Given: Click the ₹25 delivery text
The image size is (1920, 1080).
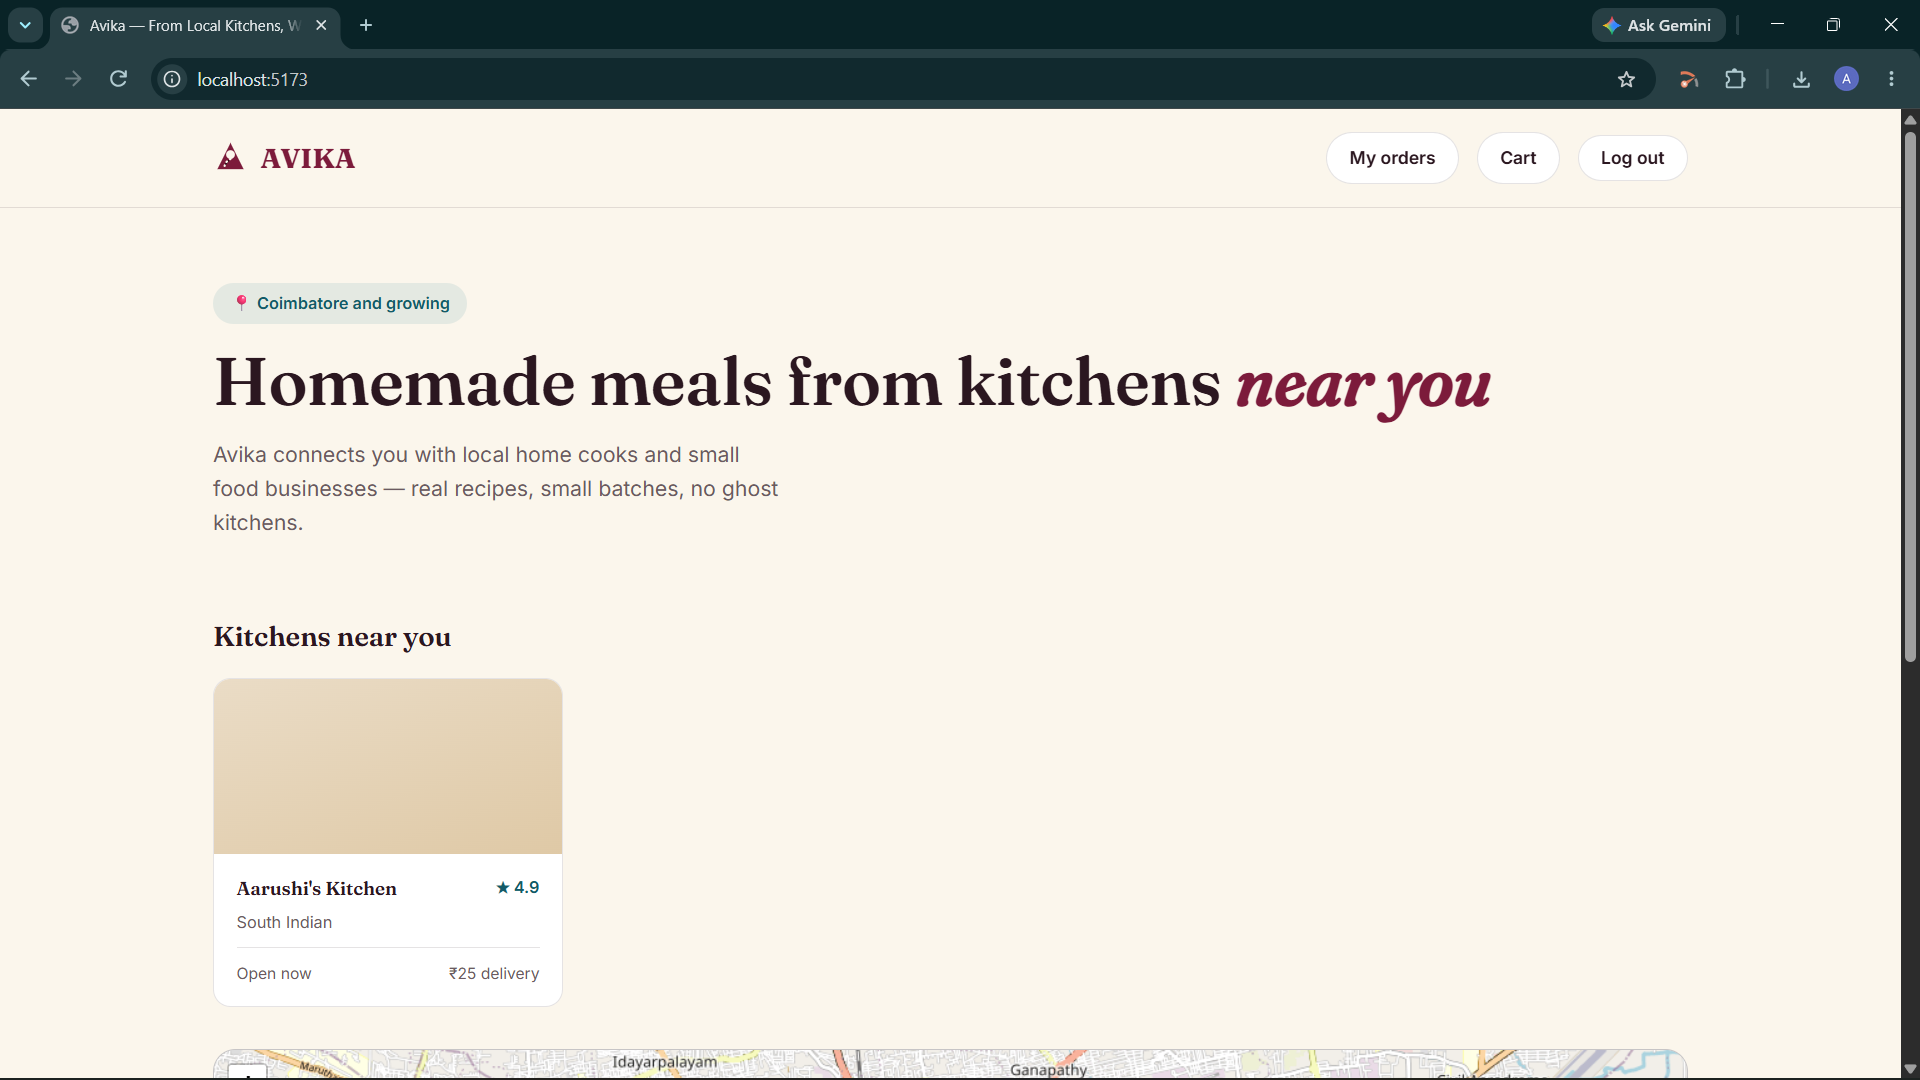Looking at the screenshot, I should pyautogui.click(x=494, y=973).
